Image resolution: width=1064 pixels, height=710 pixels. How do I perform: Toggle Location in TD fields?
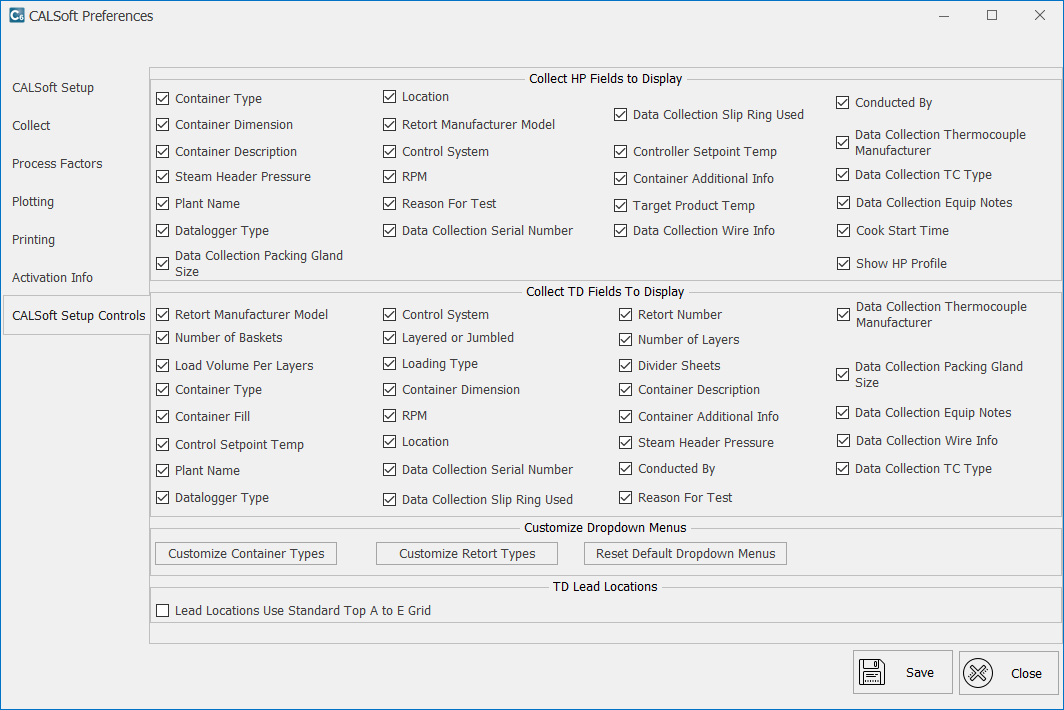(x=390, y=442)
